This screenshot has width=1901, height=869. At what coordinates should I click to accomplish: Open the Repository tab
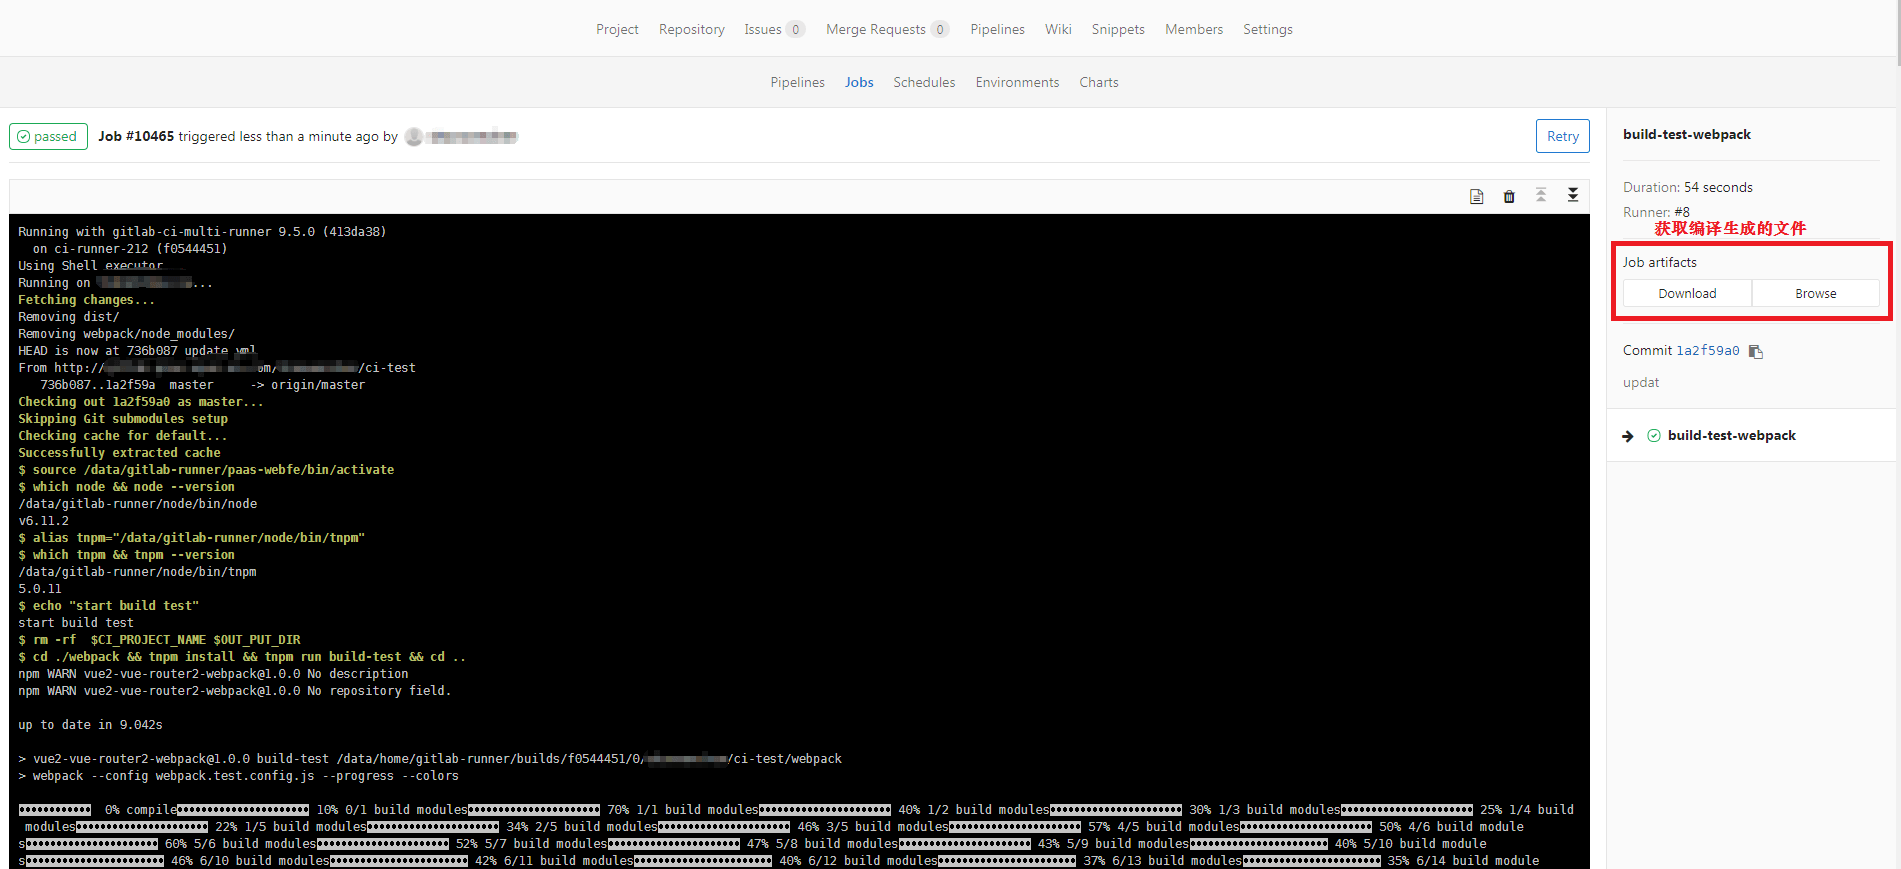[691, 29]
